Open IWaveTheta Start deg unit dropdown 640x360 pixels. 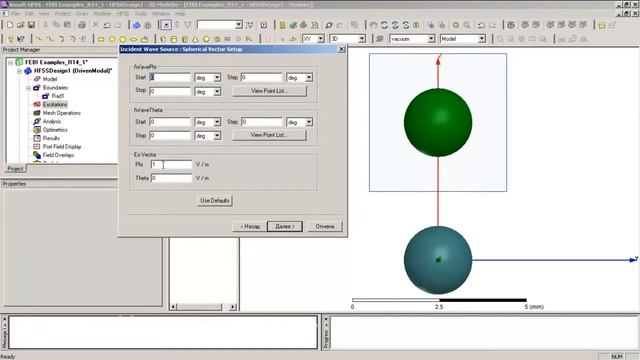pos(217,122)
